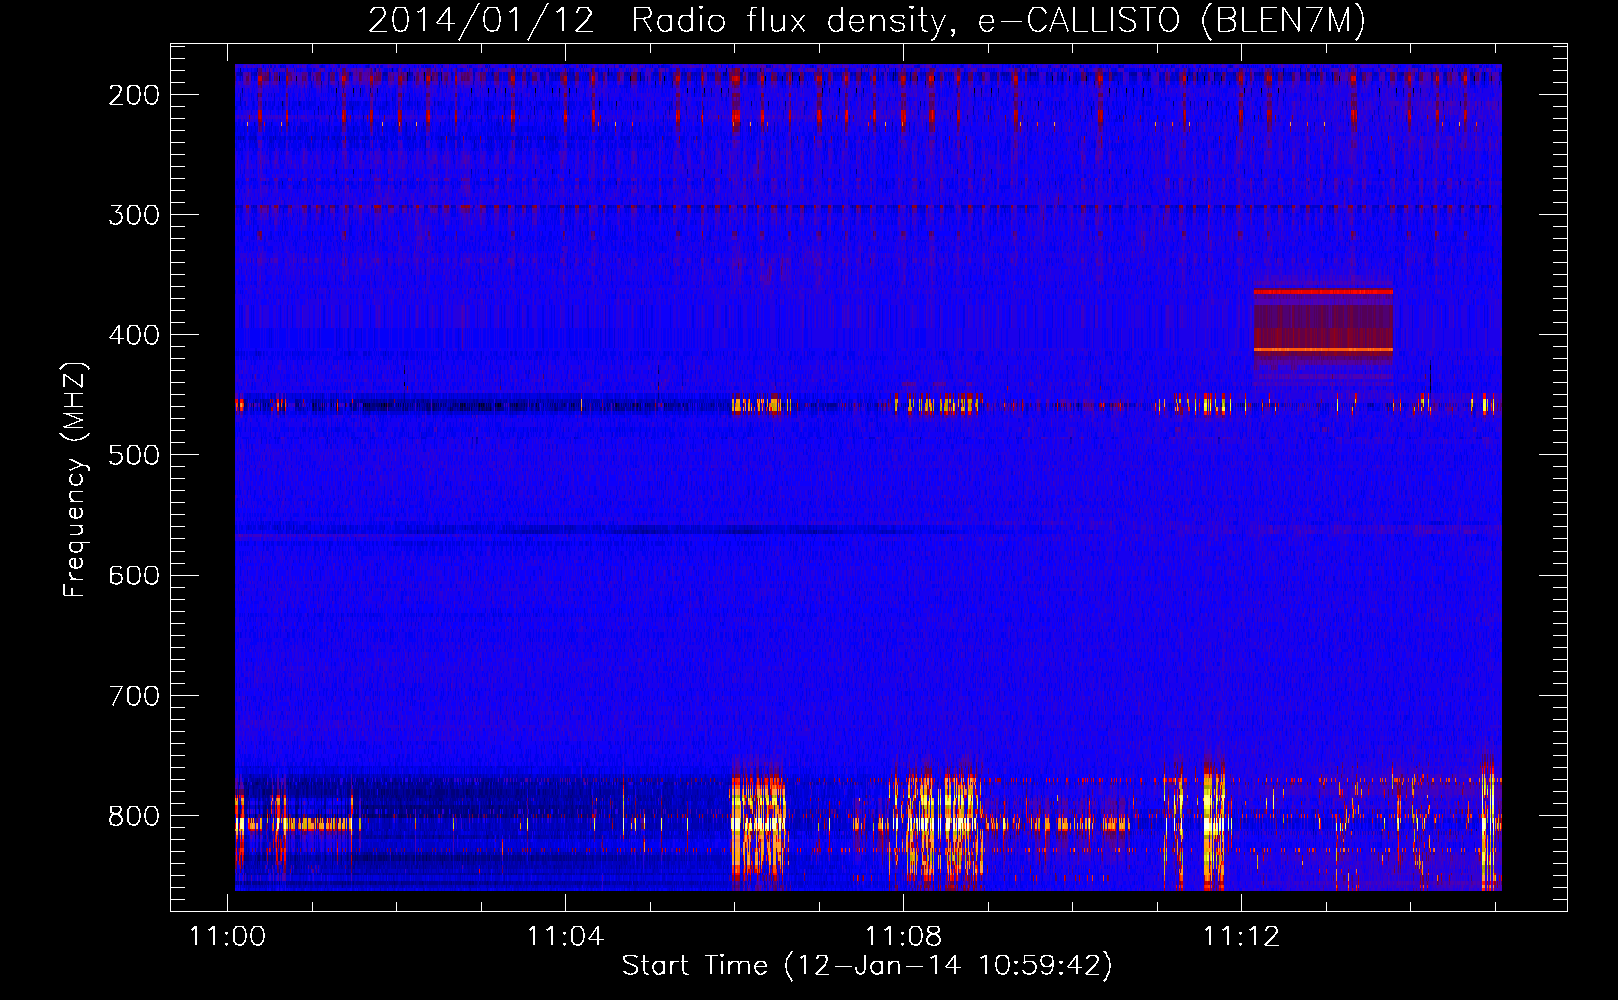This screenshot has width=1618, height=1000.
Task: Click the 11:00 time tick label
Action: pyautogui.click(x=228, y=936)
